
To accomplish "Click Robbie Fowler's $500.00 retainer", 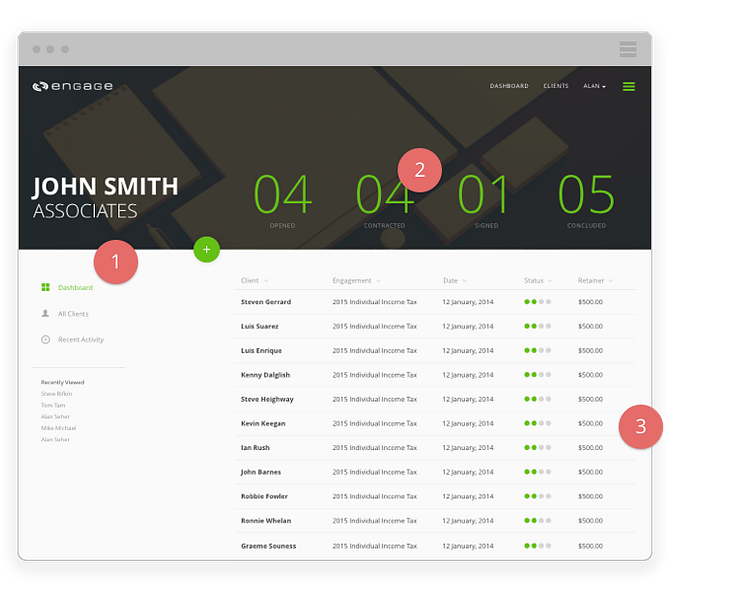I will (590, 496).
